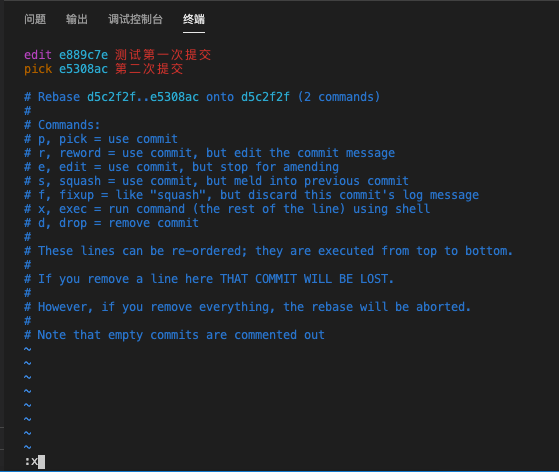
Task: Click commit hash e889c7e
Action: (83, 55)
